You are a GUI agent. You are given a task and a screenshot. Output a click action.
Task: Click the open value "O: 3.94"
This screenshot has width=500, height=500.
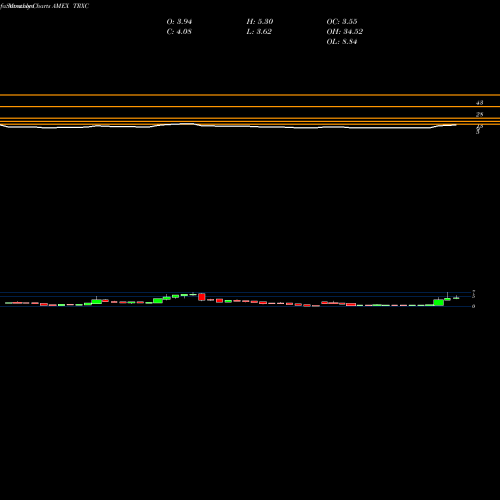coord(179,22)
